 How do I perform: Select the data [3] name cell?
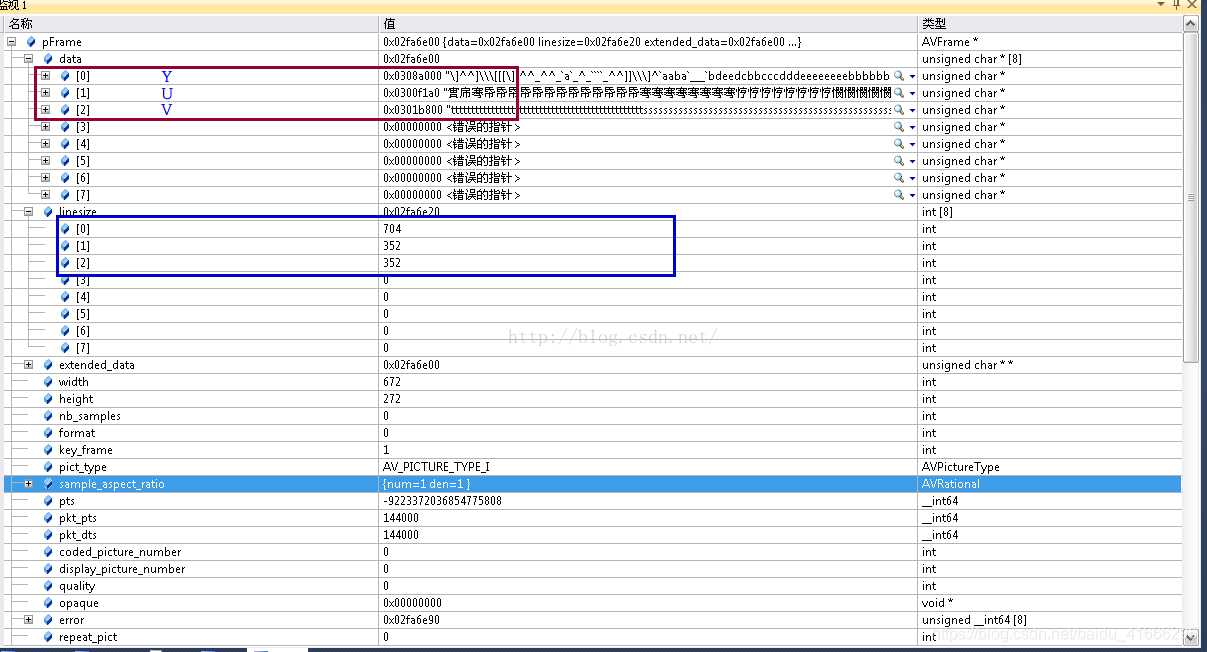tap(82, 127)
